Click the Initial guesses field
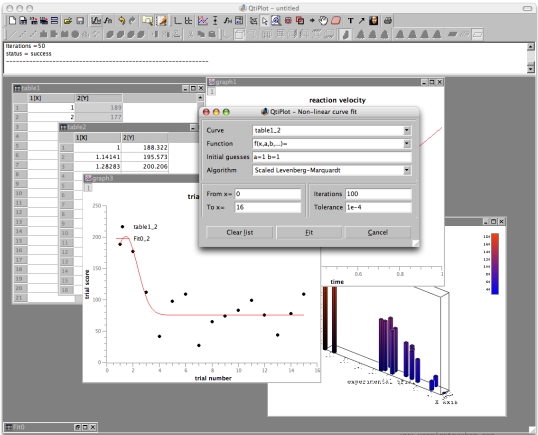This screenshot has height=435, width=538. pyautogui.click(x=332, y=157)
